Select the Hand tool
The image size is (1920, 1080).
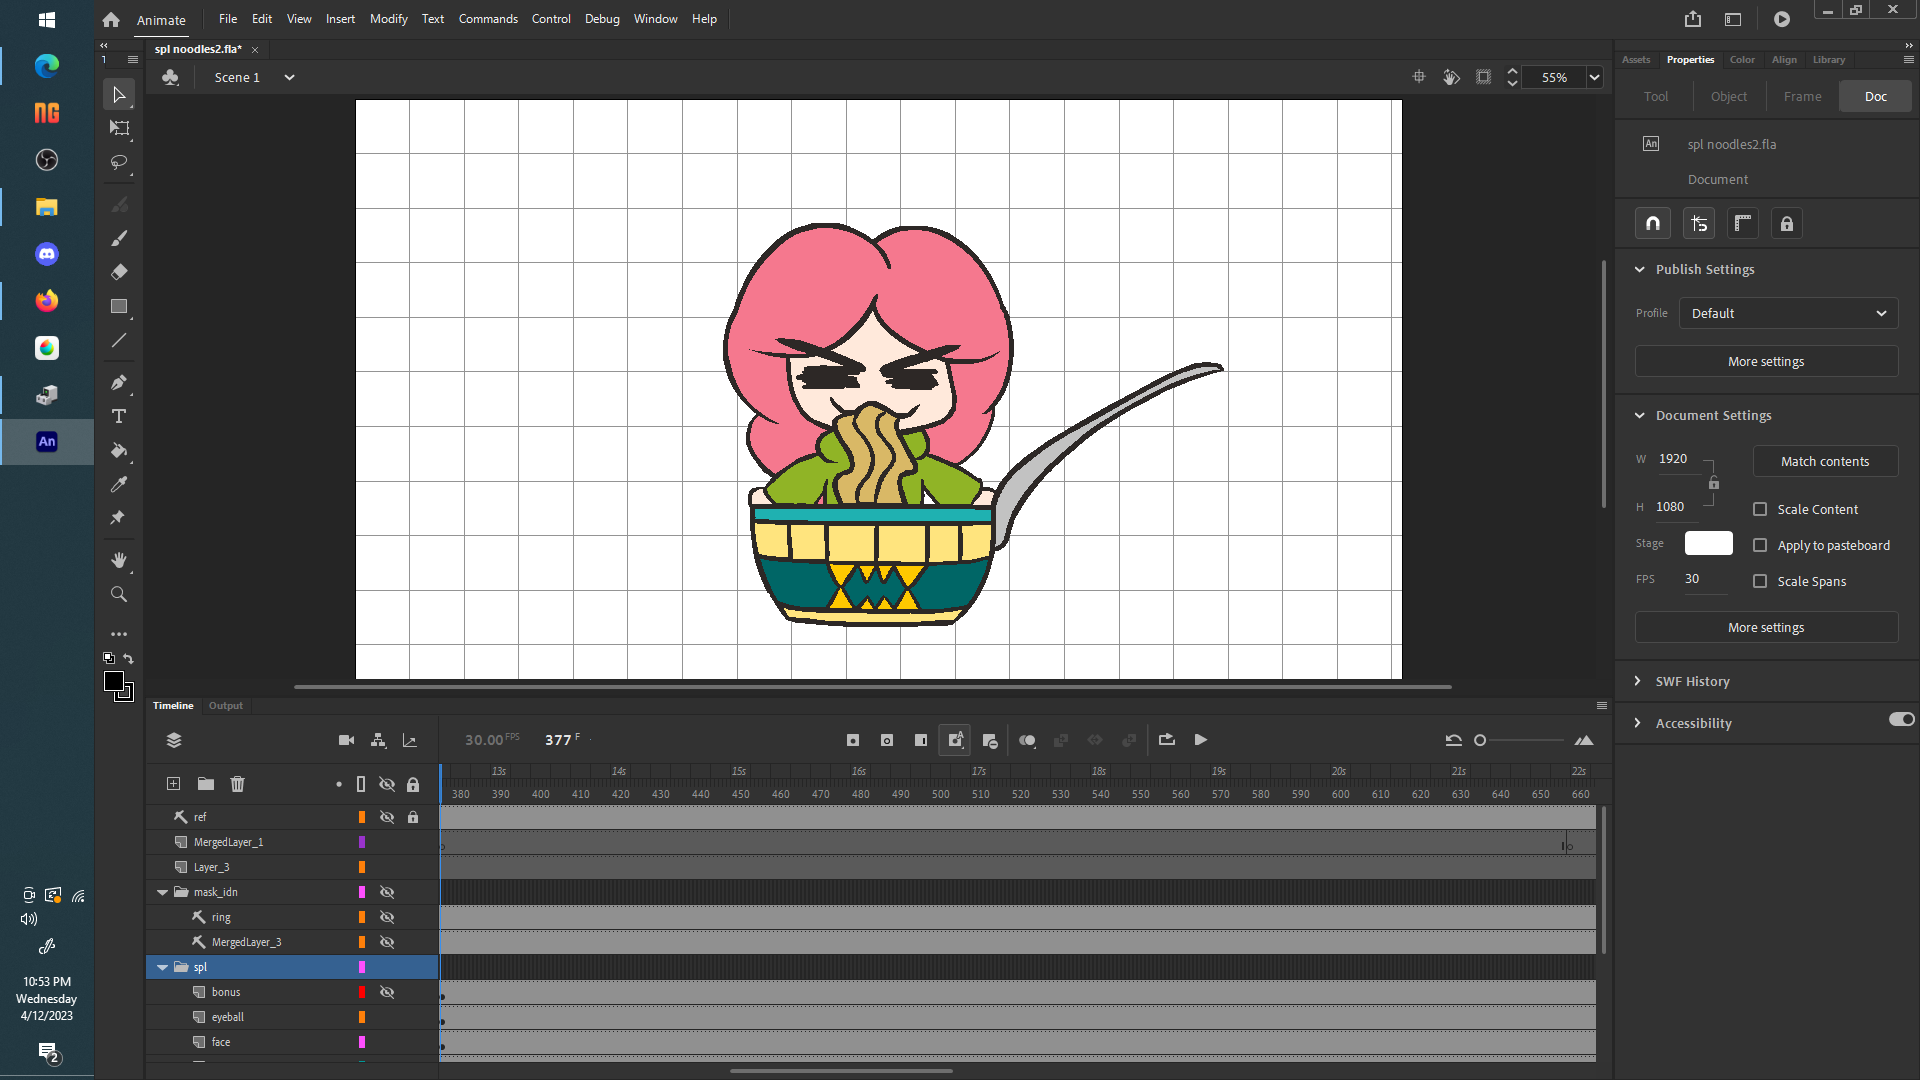119,560
